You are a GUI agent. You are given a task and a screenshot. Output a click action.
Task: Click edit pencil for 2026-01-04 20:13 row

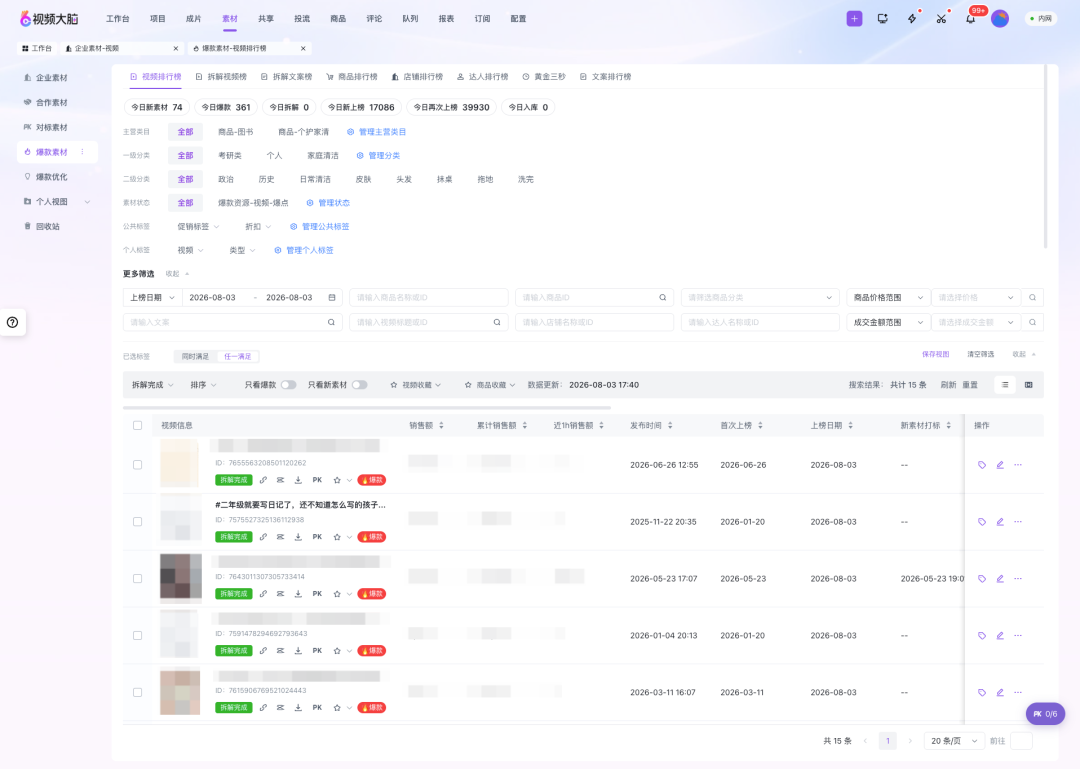pyautogui.click(x=1000, y=635)
